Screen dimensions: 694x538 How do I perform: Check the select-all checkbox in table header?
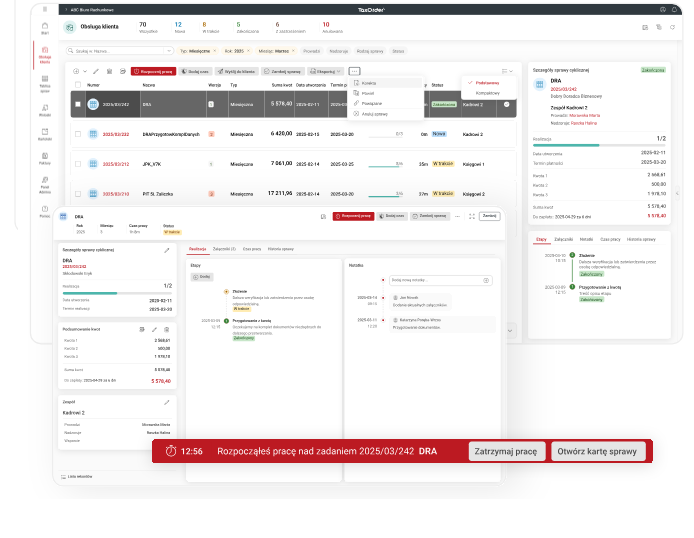78,86
